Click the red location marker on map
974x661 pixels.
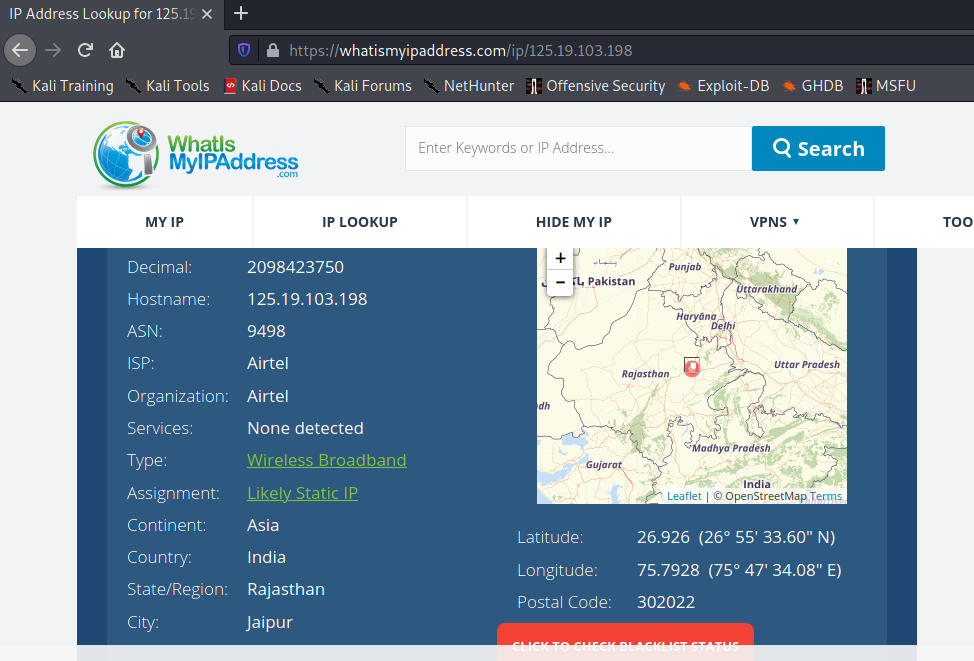point(691,367)
